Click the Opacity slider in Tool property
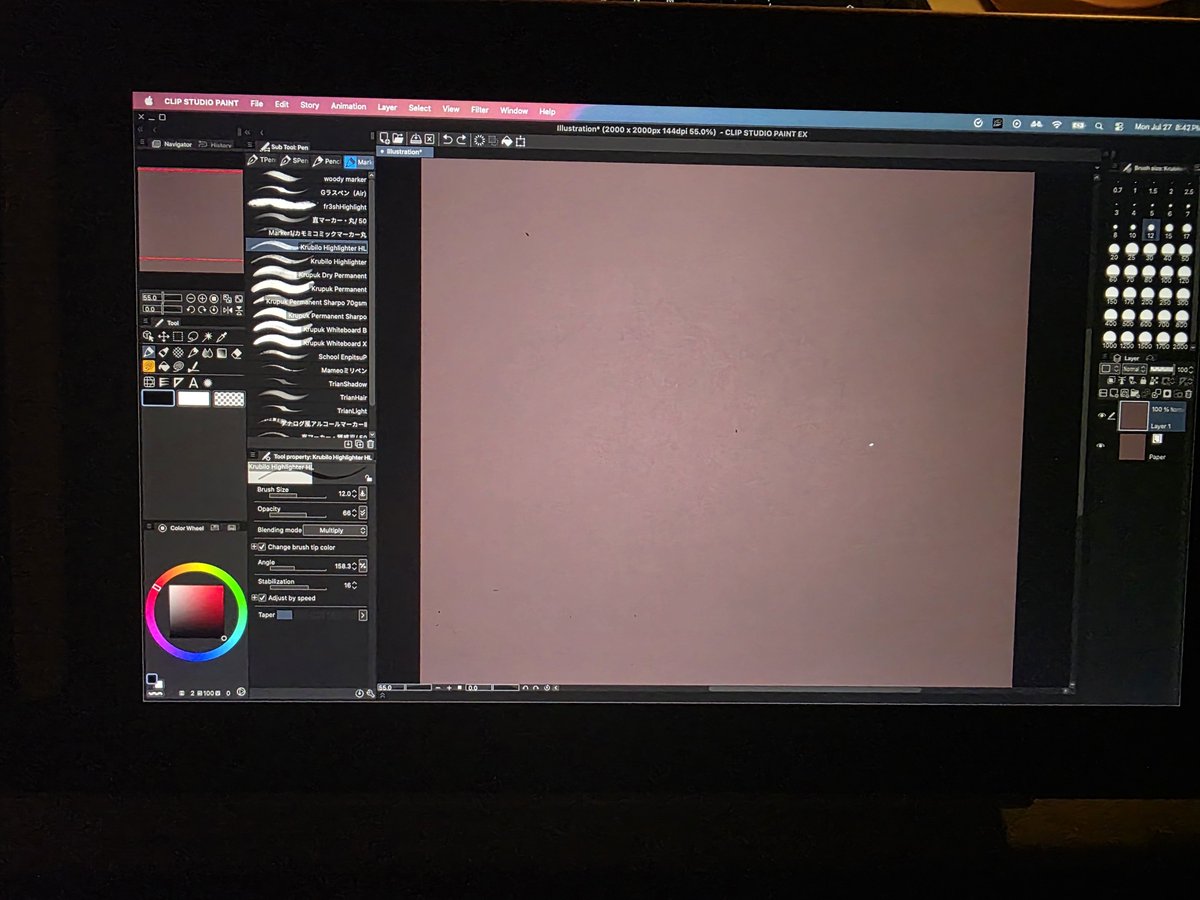Screen dimensions: 1200x900 click(298, 515)
